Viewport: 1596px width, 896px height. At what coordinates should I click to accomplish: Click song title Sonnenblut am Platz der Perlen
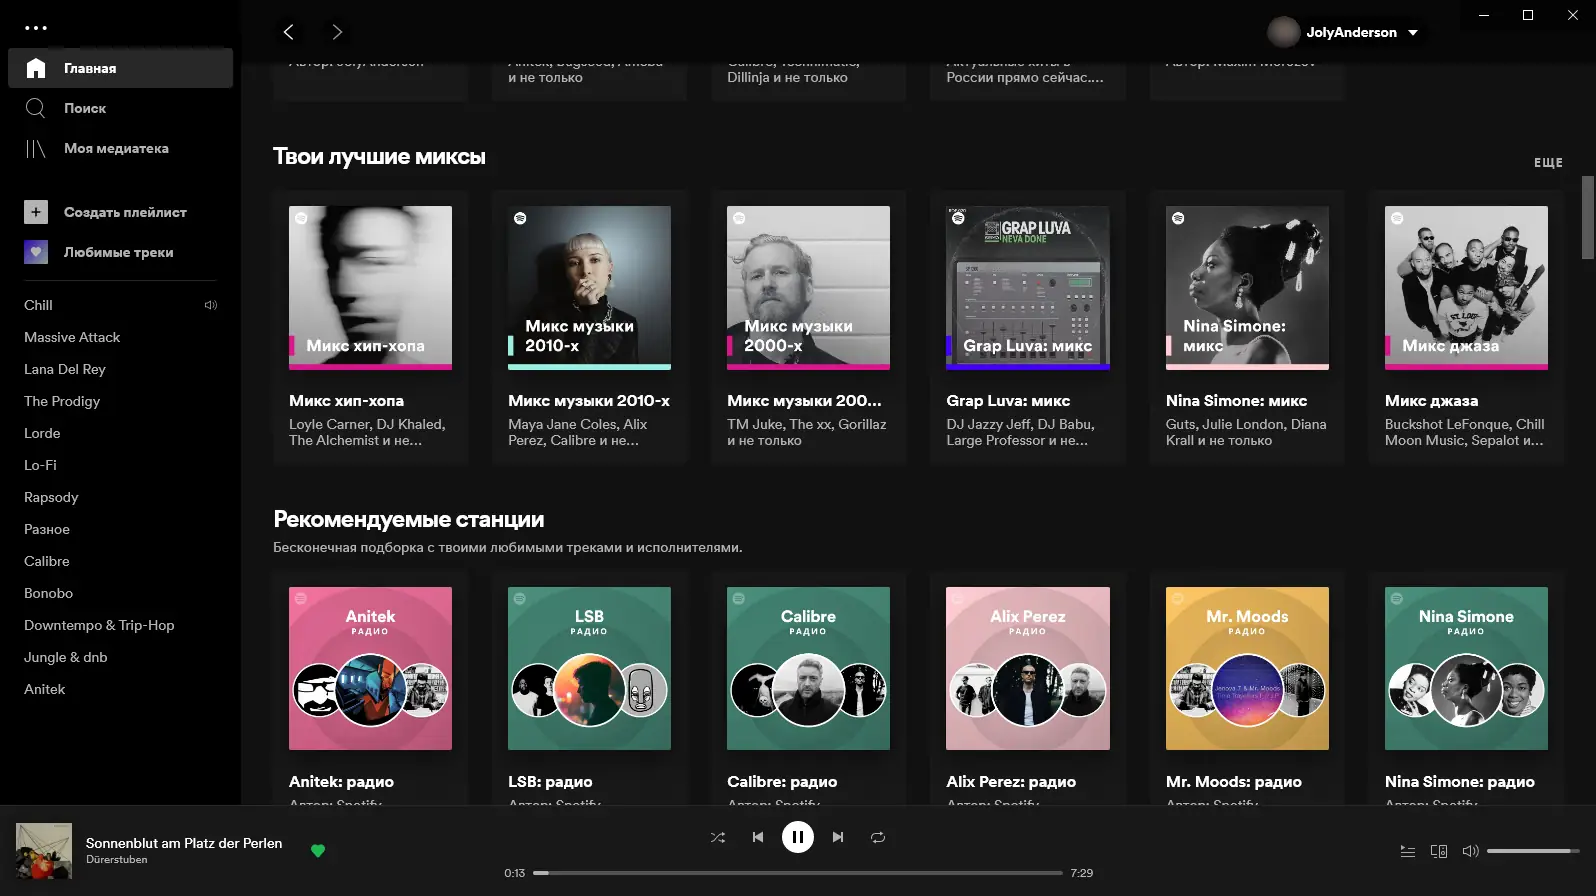[184, 843]
